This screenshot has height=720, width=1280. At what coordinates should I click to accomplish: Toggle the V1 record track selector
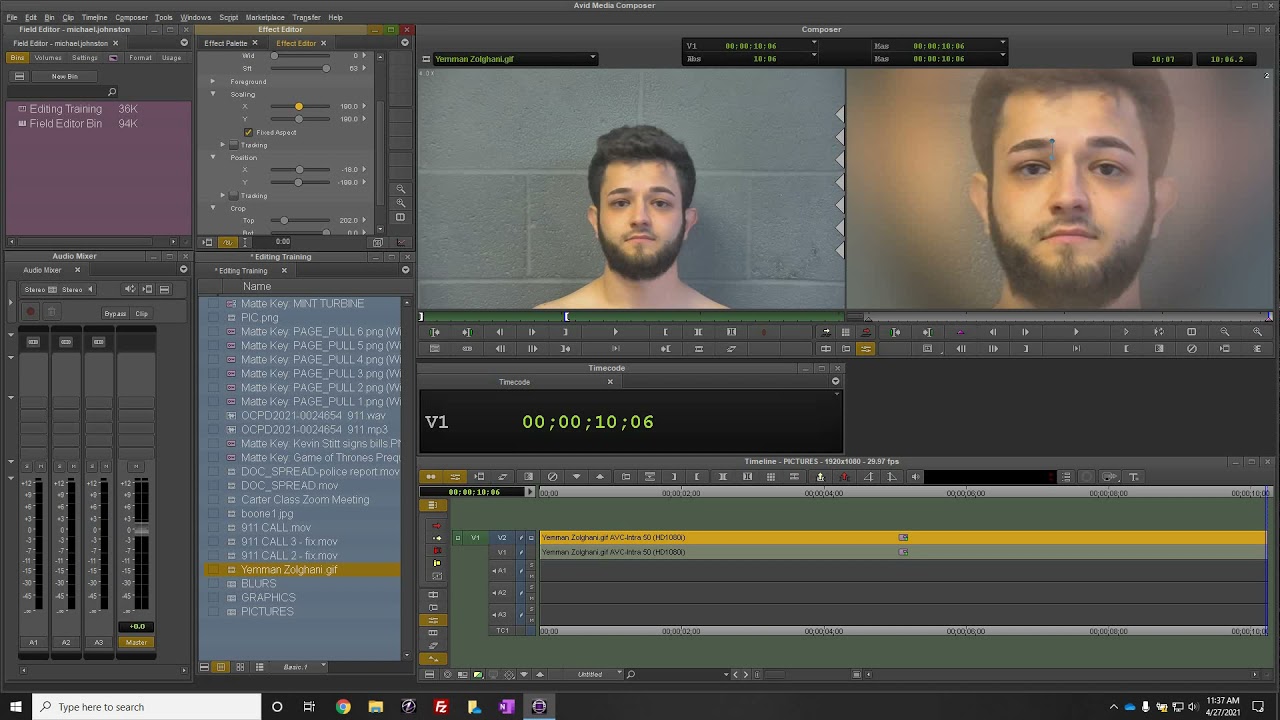click(502, 552)
